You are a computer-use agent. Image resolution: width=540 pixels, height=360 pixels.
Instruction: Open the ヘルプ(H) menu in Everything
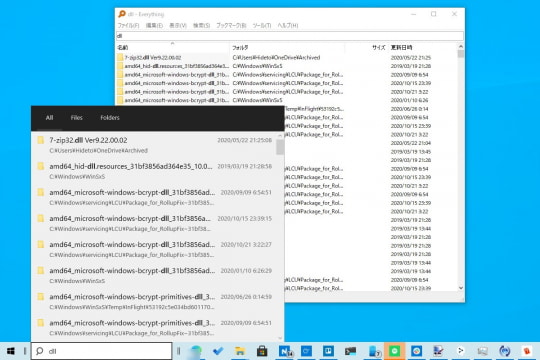(288, 25)
